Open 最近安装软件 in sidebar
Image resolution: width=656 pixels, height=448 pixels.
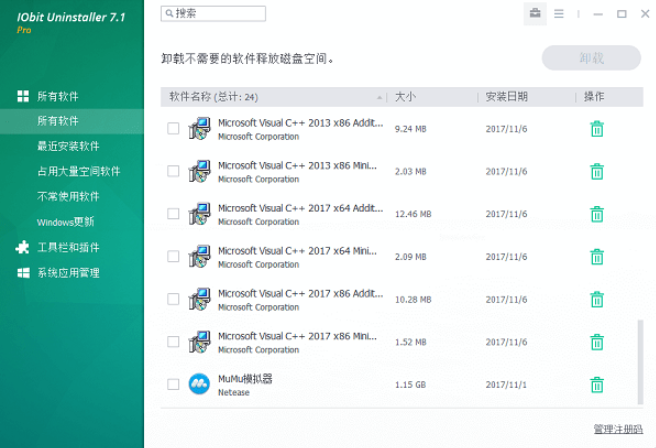coord(68,146)
